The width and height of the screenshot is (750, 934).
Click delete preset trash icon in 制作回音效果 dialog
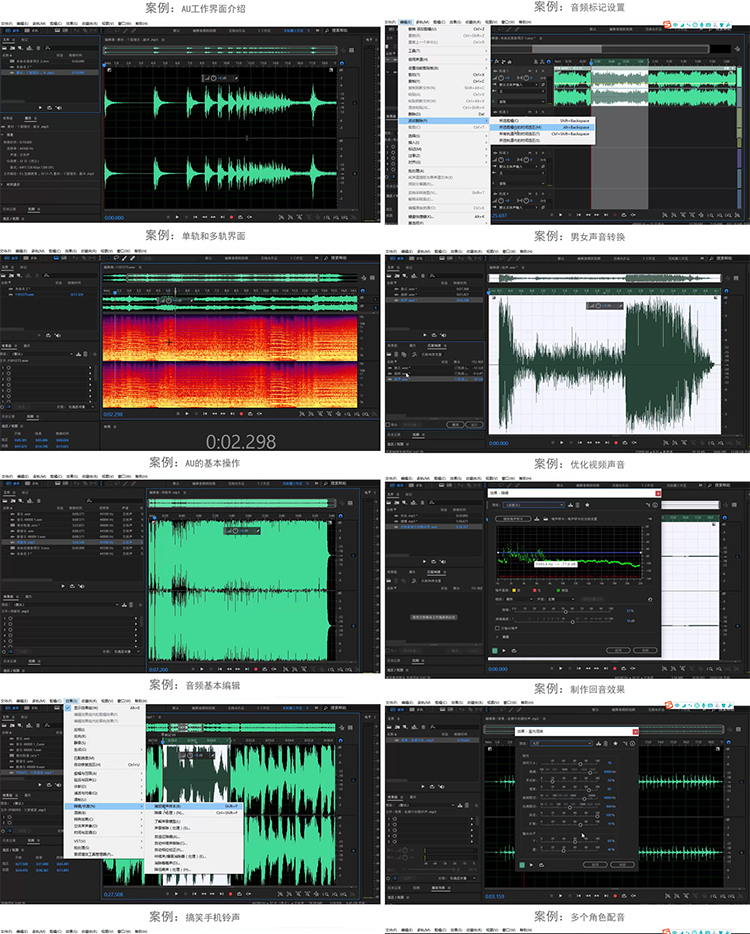click(606, 743)
